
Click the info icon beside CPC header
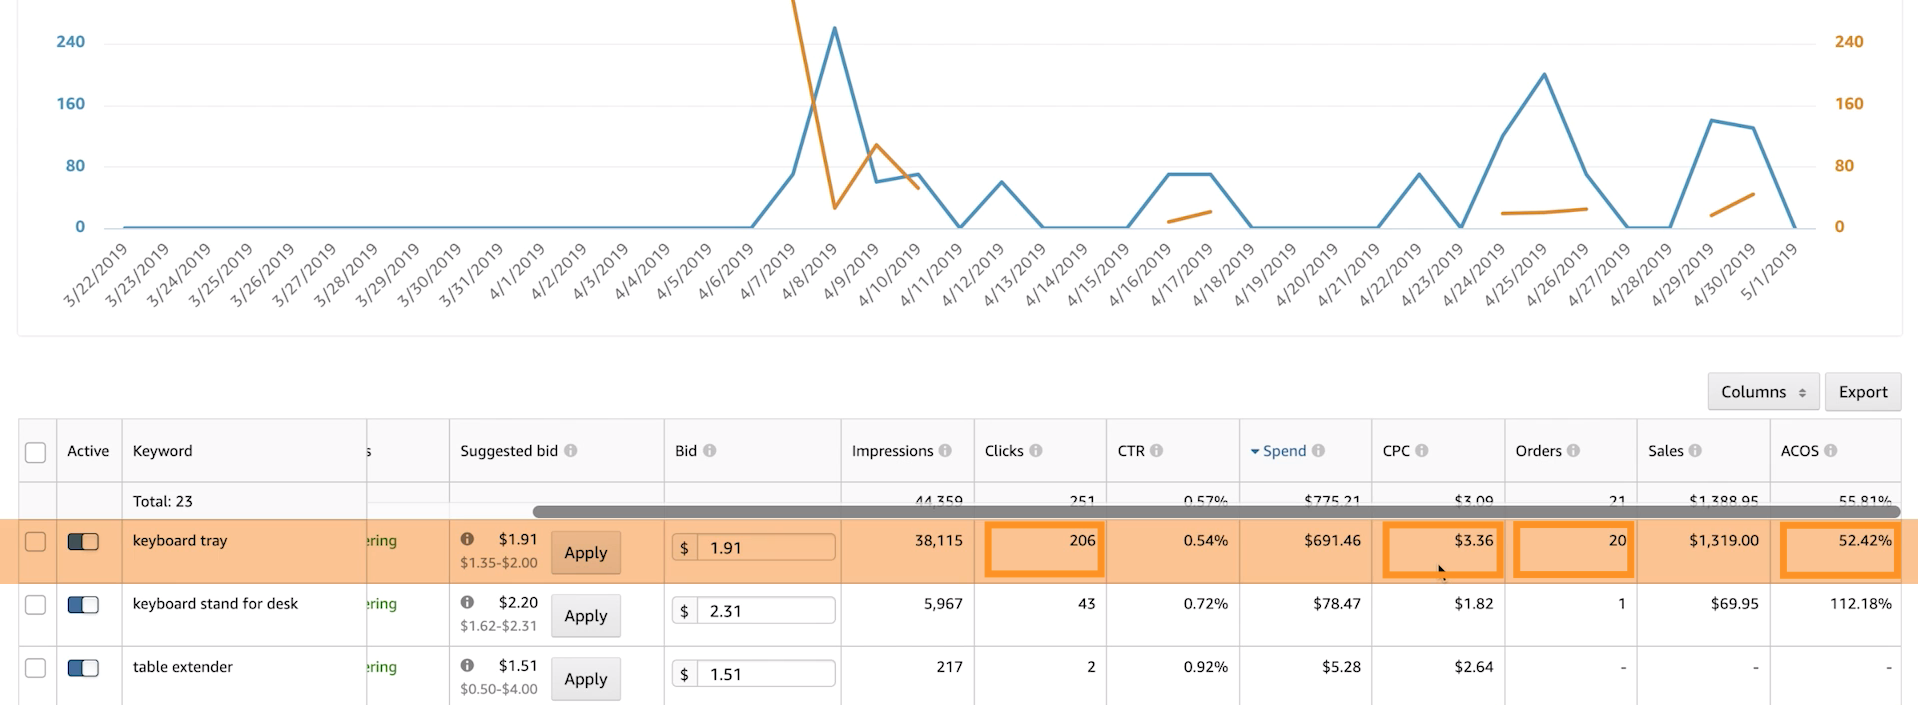coord(1421,451)
